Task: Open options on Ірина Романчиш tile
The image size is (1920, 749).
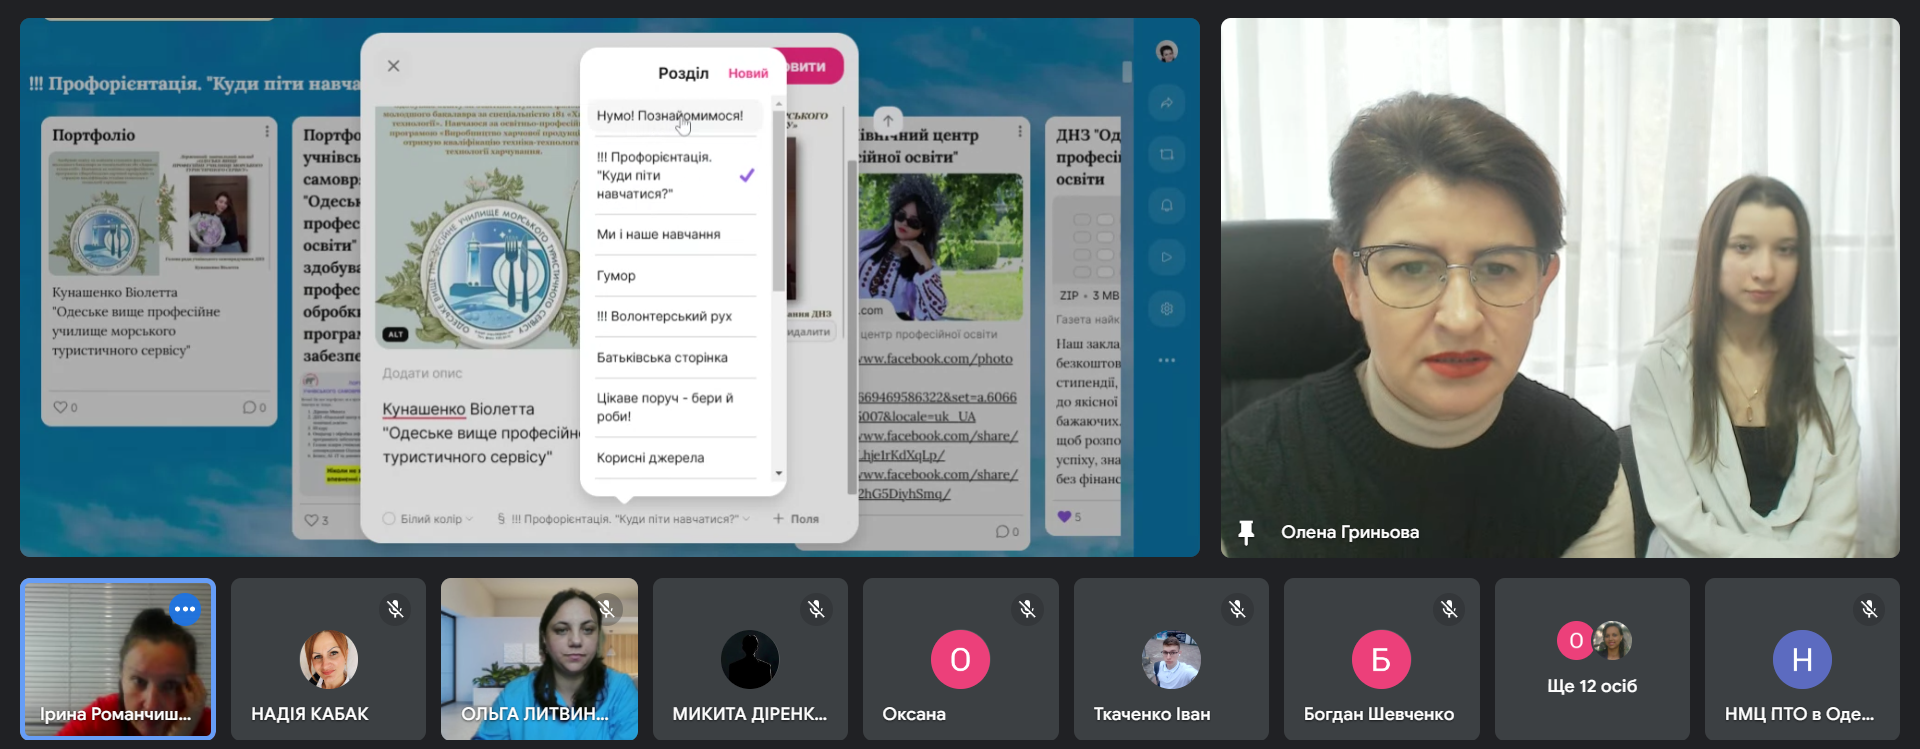Action: [185, 609]
